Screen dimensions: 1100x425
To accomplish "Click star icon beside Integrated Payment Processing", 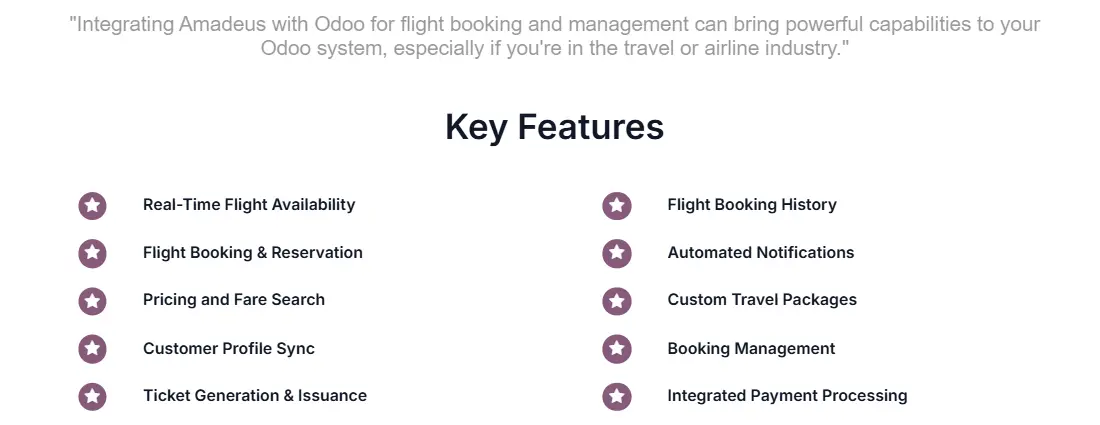I will 617,396.
